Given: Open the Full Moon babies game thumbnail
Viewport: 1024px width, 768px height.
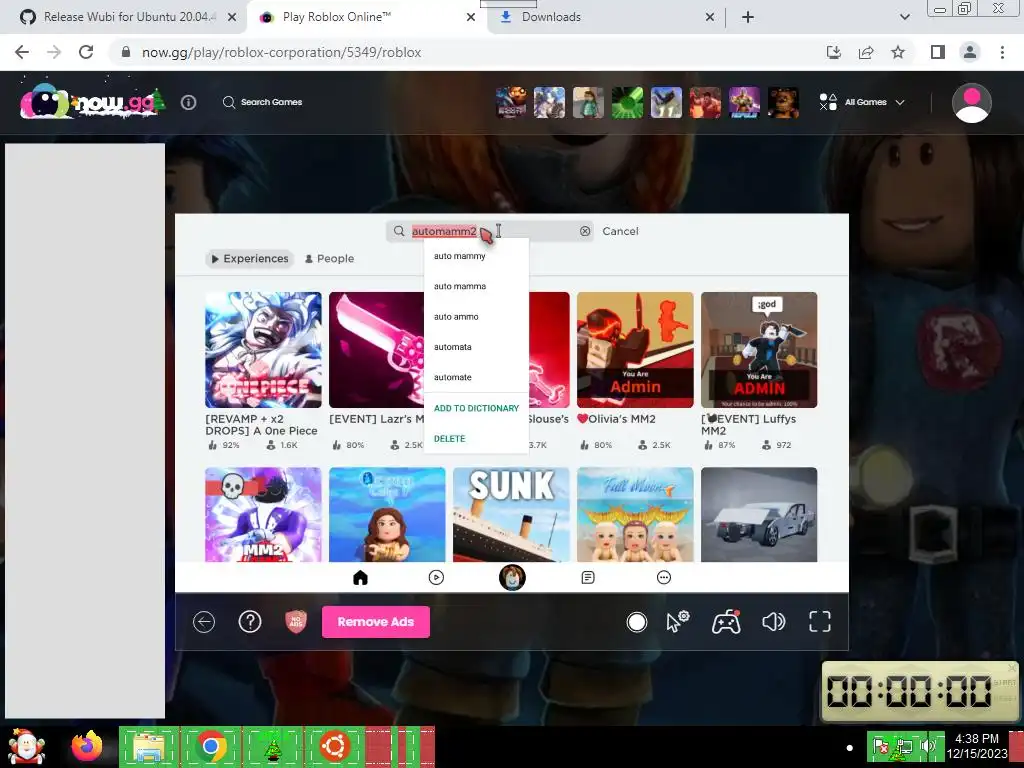Looking at the screenshot, I should tap(635, 515).
